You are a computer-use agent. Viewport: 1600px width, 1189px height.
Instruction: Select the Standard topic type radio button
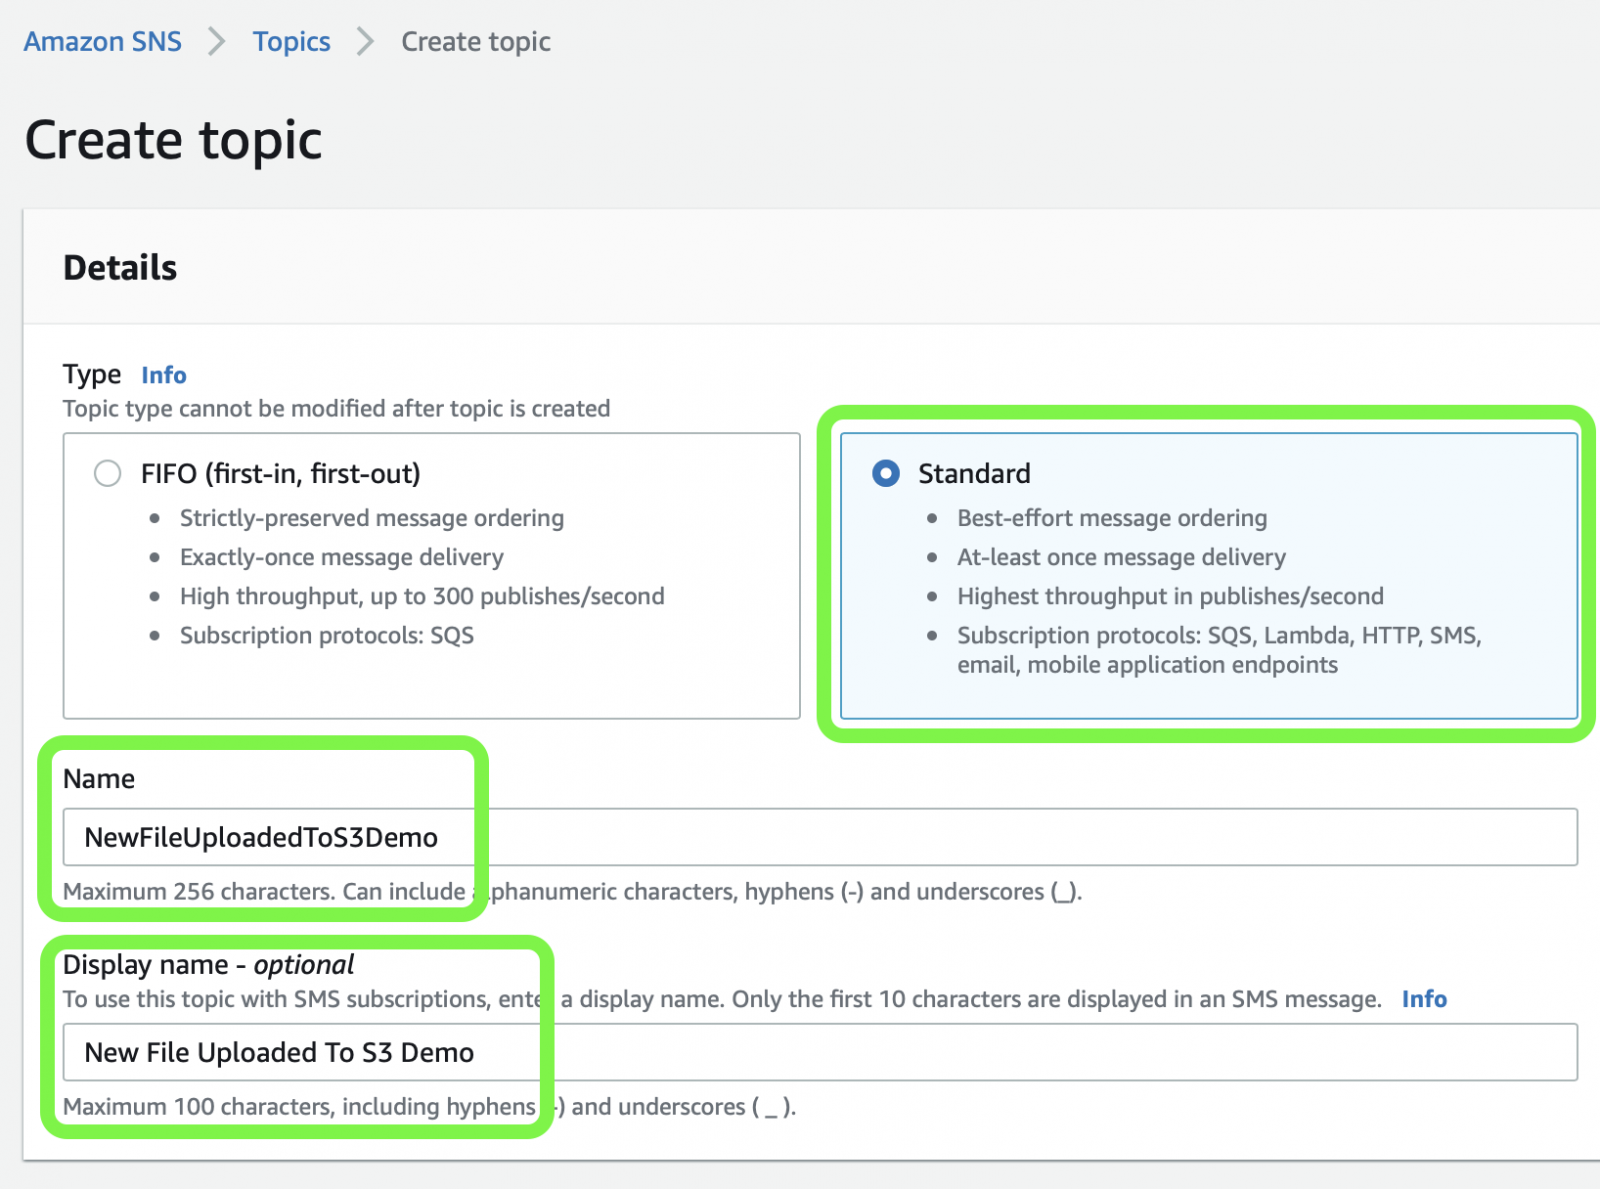(x=886, y=473)
